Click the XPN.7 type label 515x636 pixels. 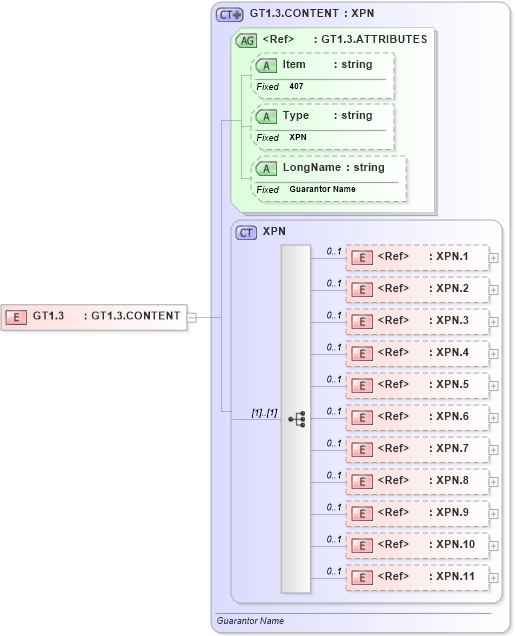tap(452, 449)
